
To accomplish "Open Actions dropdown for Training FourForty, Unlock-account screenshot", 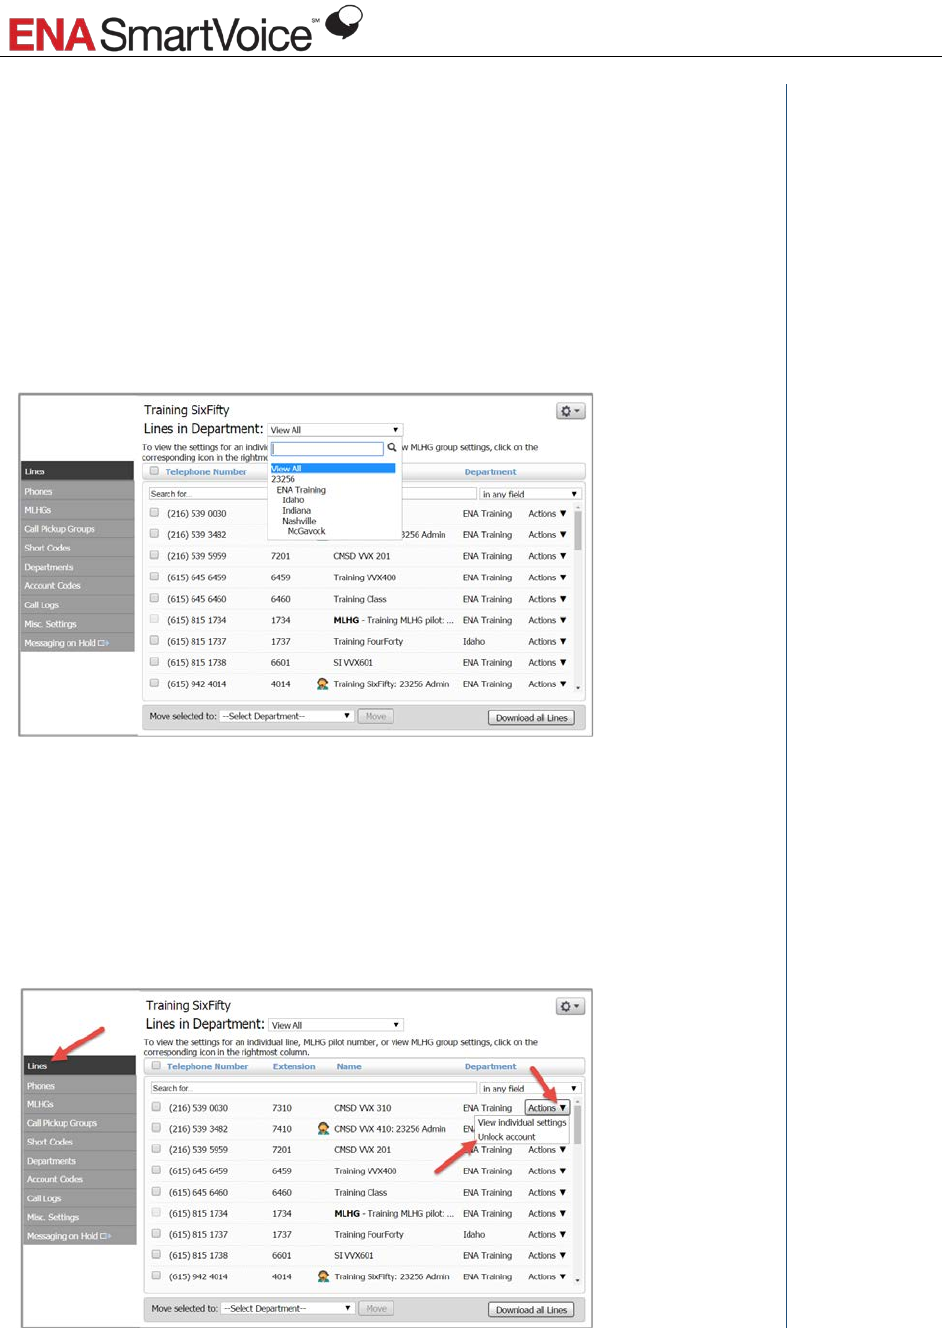I will coord(547,1234).
